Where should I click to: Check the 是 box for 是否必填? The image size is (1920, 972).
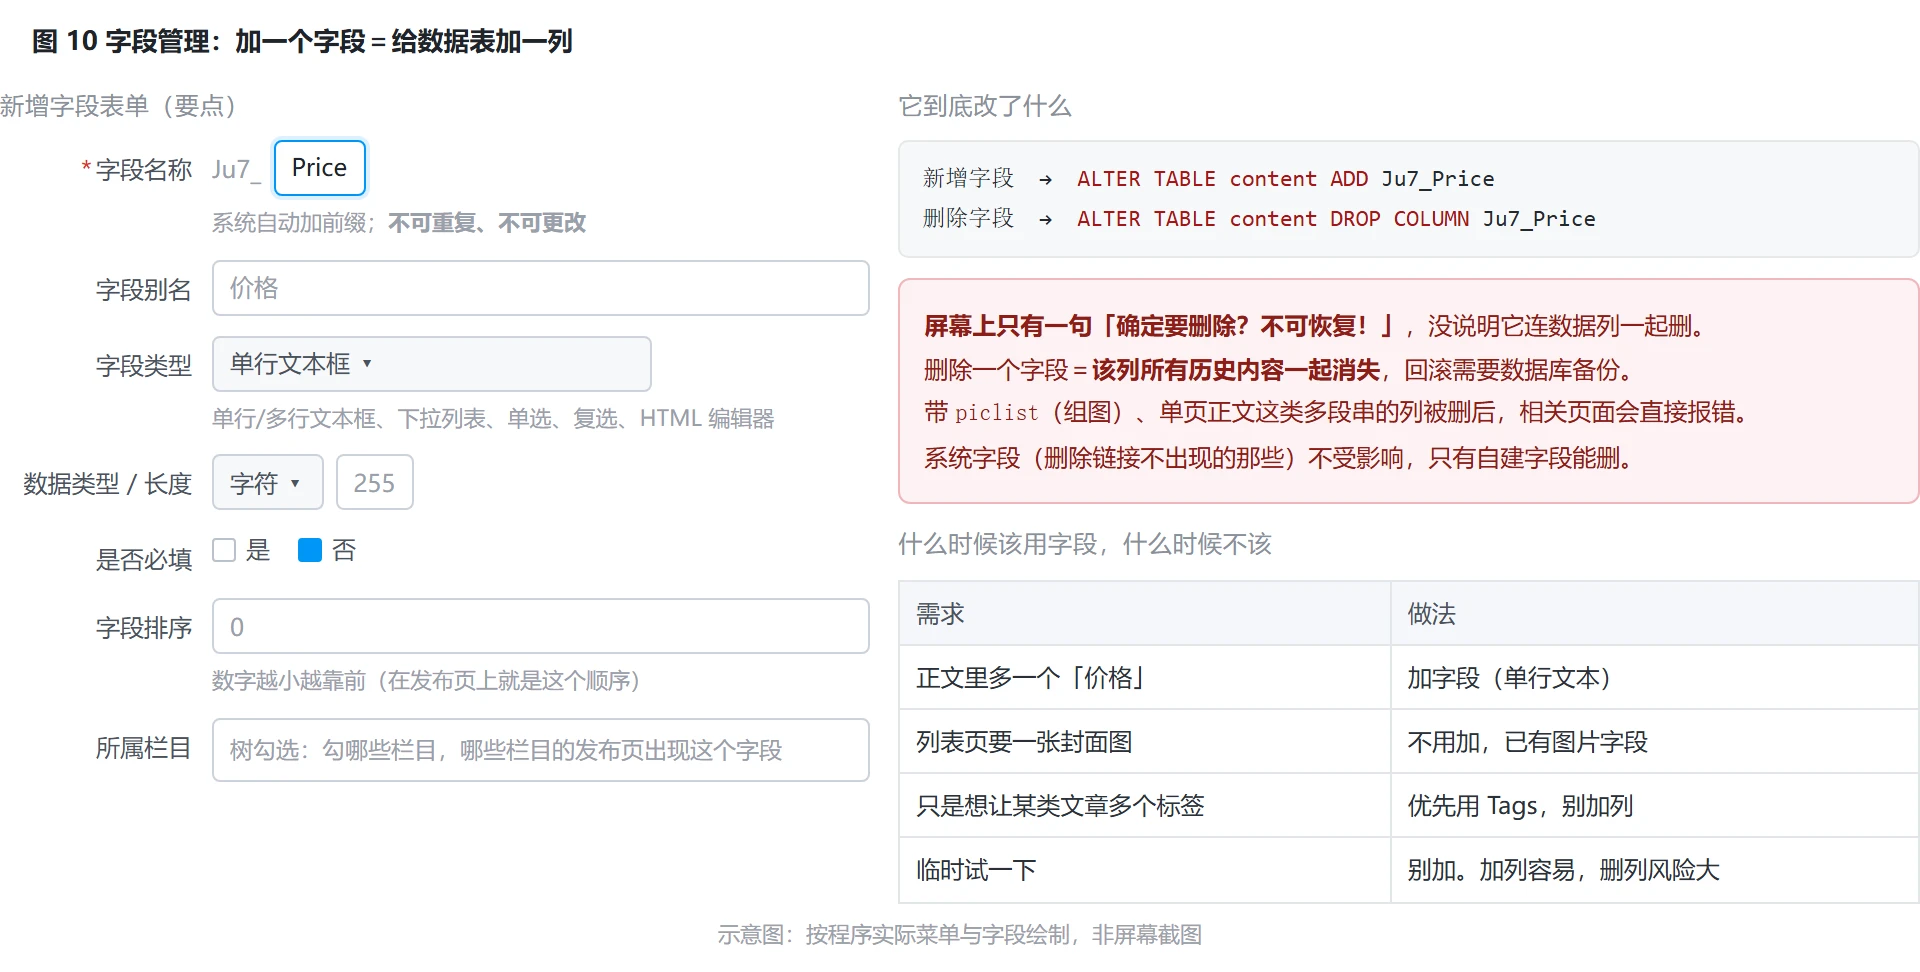tap(224, 550)
